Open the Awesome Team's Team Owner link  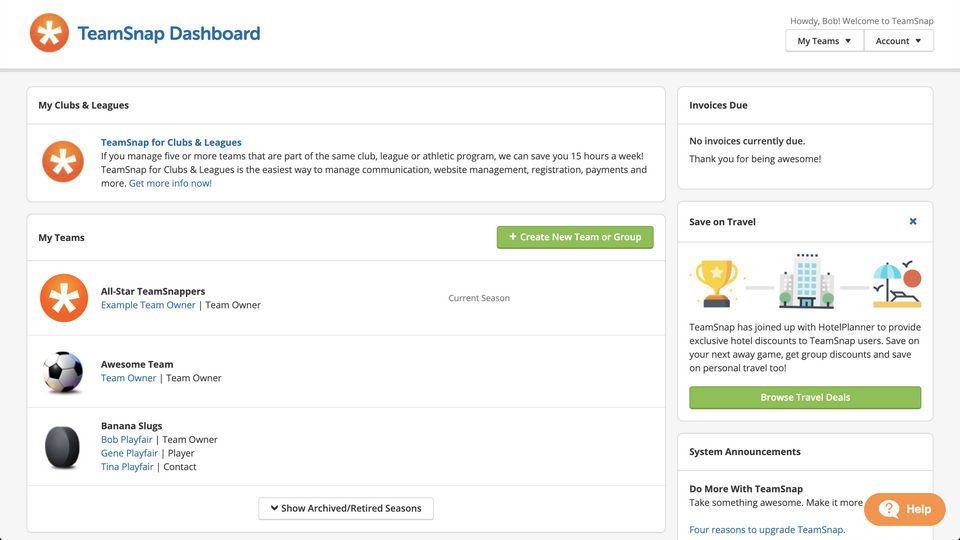coord(129,378)
